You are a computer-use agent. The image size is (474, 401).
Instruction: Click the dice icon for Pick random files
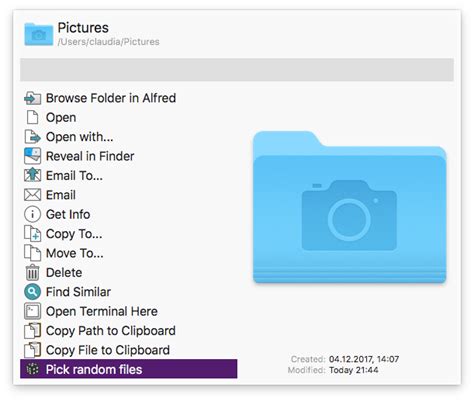(x=33, y=369)
